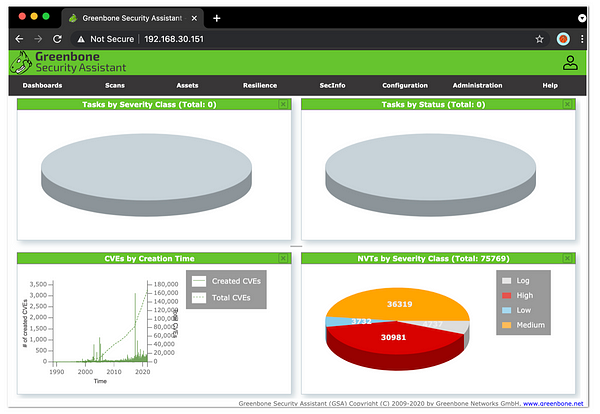Open the Assets menu
This screenshot has width=600, height=414.
pos(187,85)
